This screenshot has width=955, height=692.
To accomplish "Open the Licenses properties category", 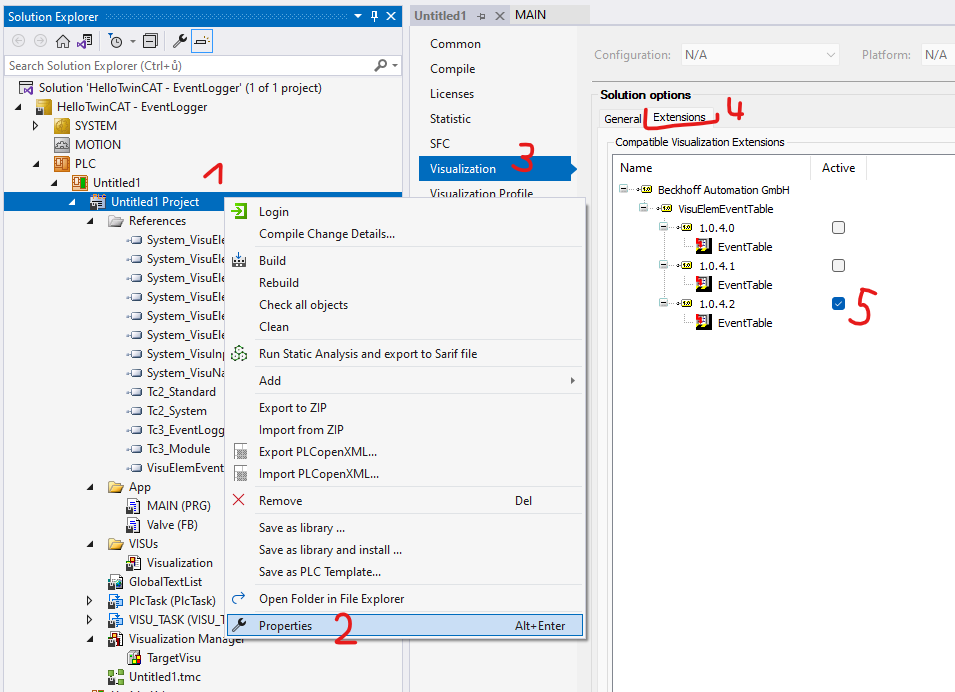I will (451, 94).
